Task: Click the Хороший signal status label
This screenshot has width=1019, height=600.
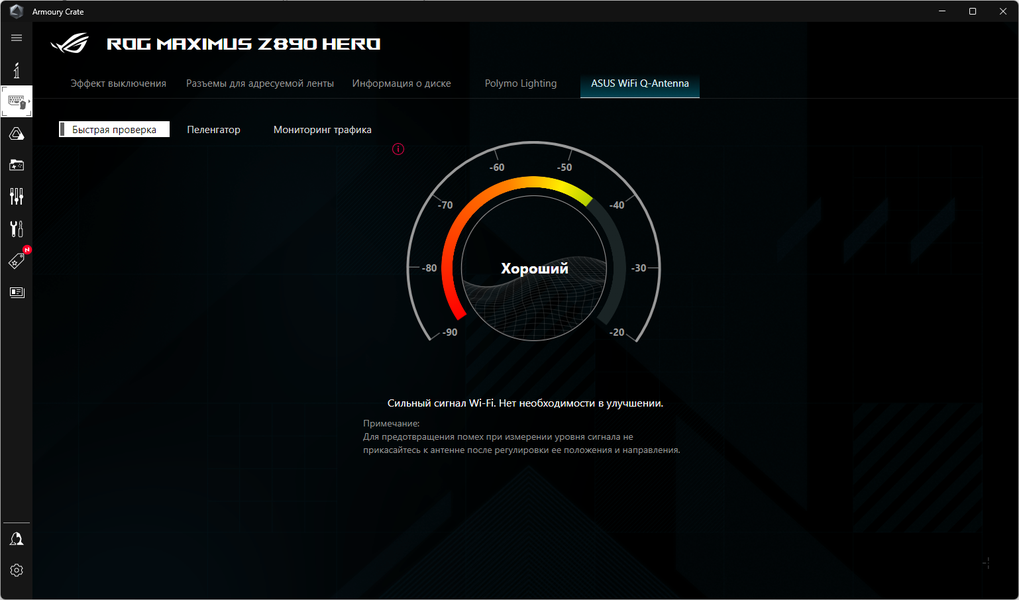Action: [534, 268]
